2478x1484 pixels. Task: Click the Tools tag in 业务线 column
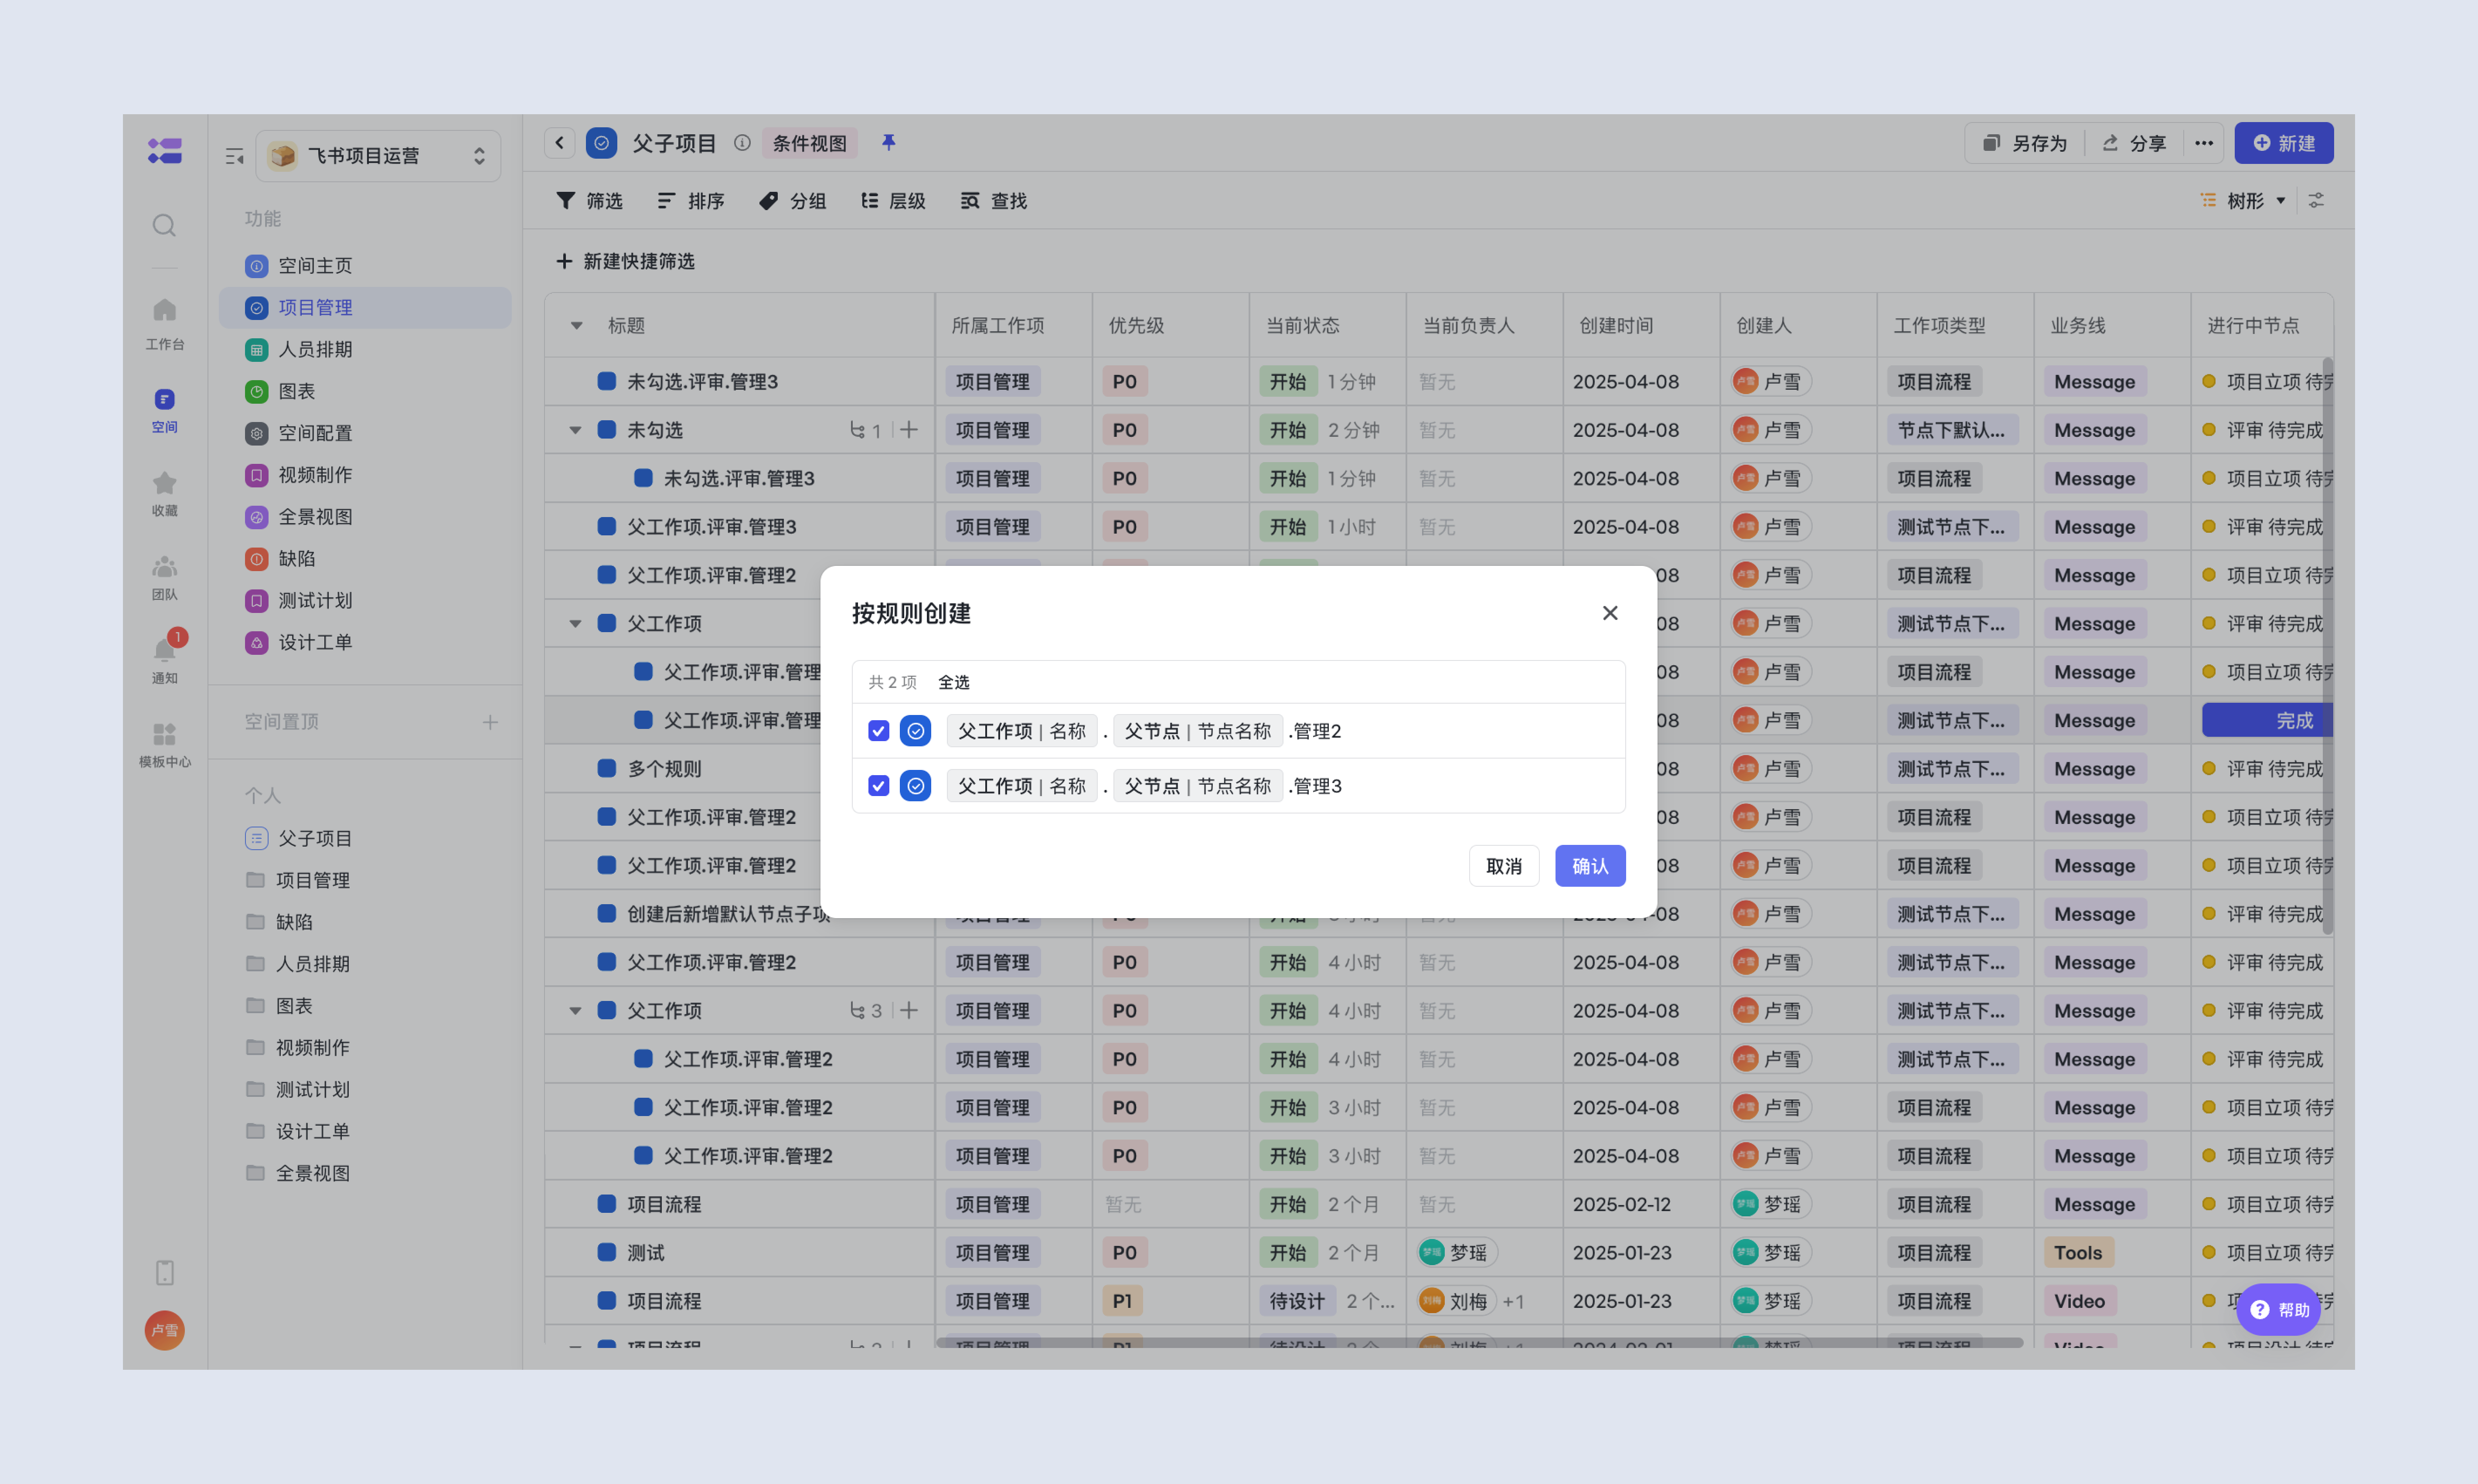(x=2078, y=1253)
